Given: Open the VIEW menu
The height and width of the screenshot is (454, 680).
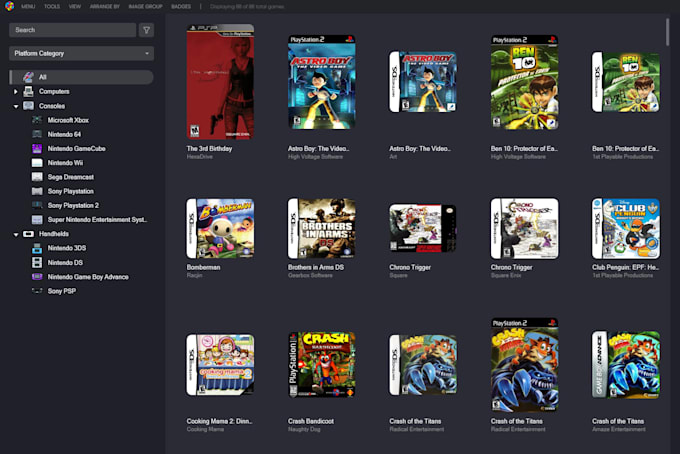Looking at the screenshot, I should coord(75,7).
